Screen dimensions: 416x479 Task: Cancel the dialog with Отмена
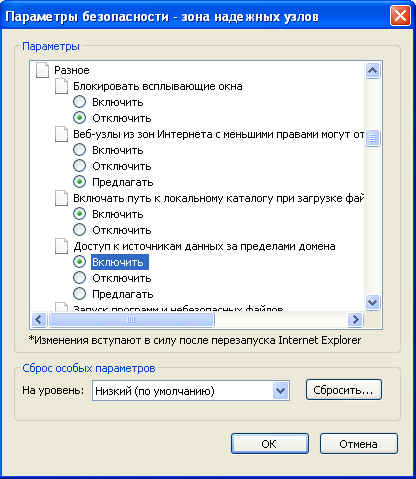pyautogui.click(x=359, y=444)
